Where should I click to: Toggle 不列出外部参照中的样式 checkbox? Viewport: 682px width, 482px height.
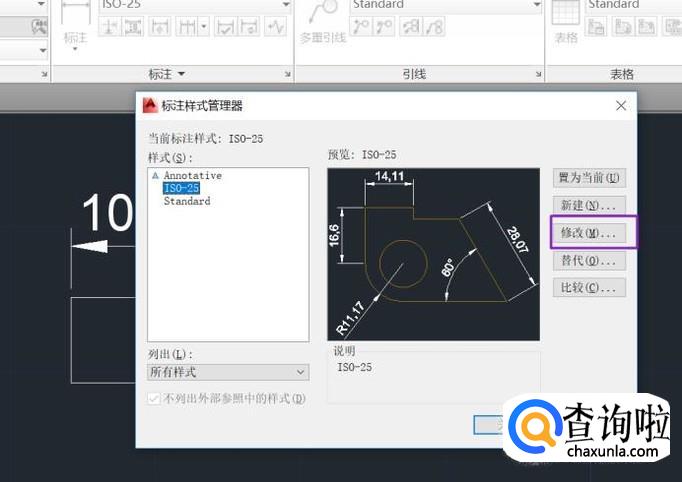154,398
